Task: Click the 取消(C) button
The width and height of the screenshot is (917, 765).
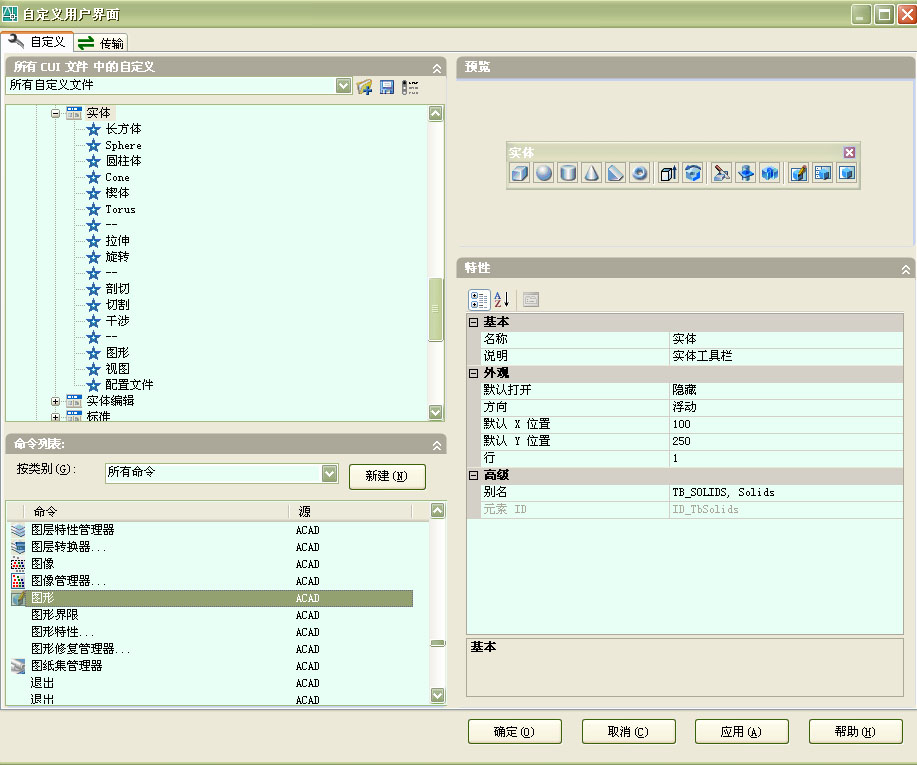Action: tap(629, 732)
